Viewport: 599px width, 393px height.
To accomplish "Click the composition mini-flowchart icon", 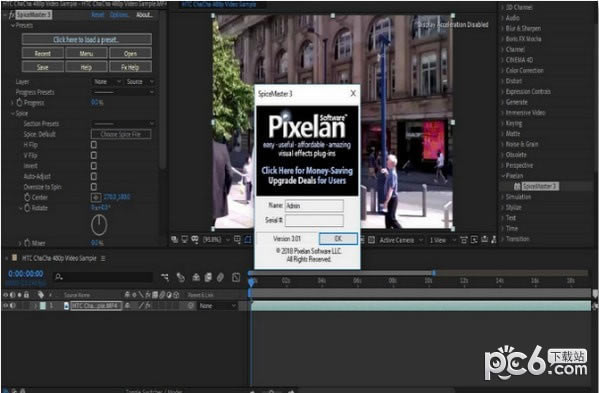I will point(165,277).
